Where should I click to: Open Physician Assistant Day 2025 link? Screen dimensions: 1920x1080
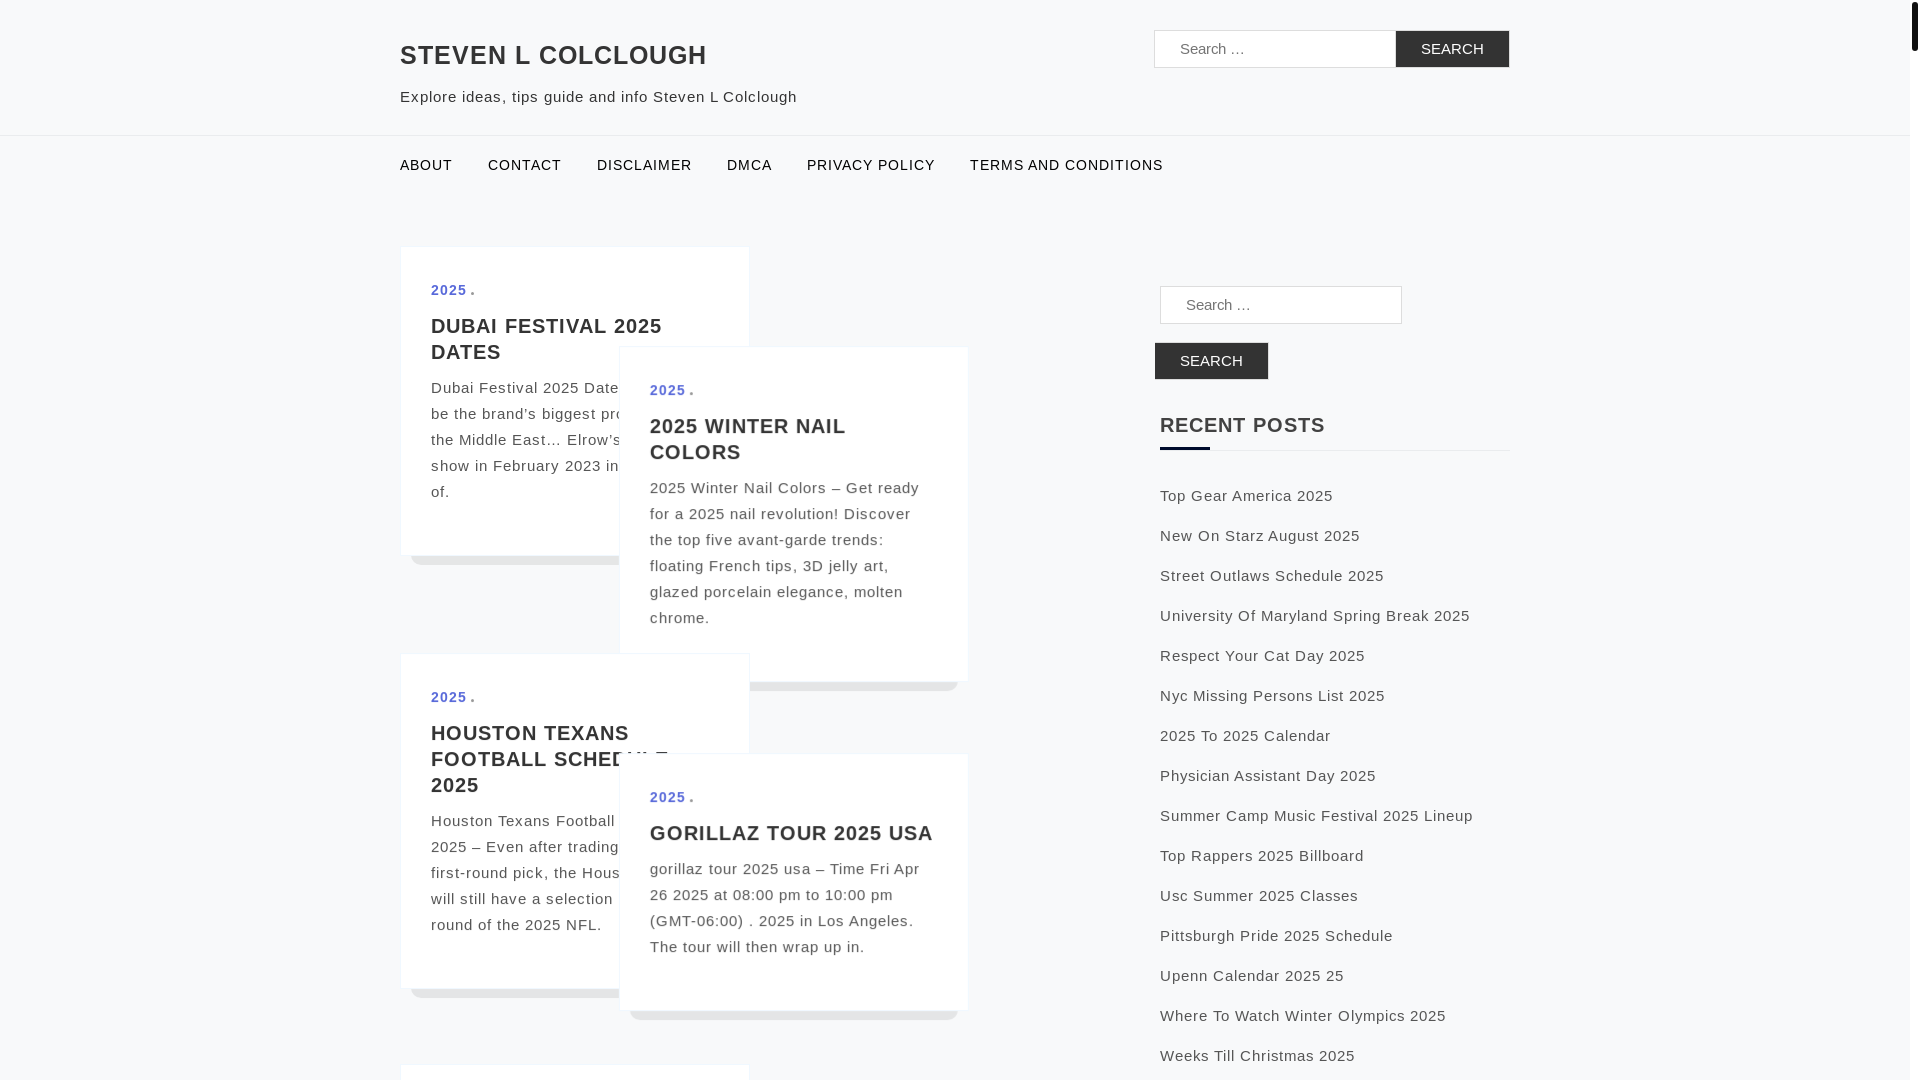click(1268, 776)
